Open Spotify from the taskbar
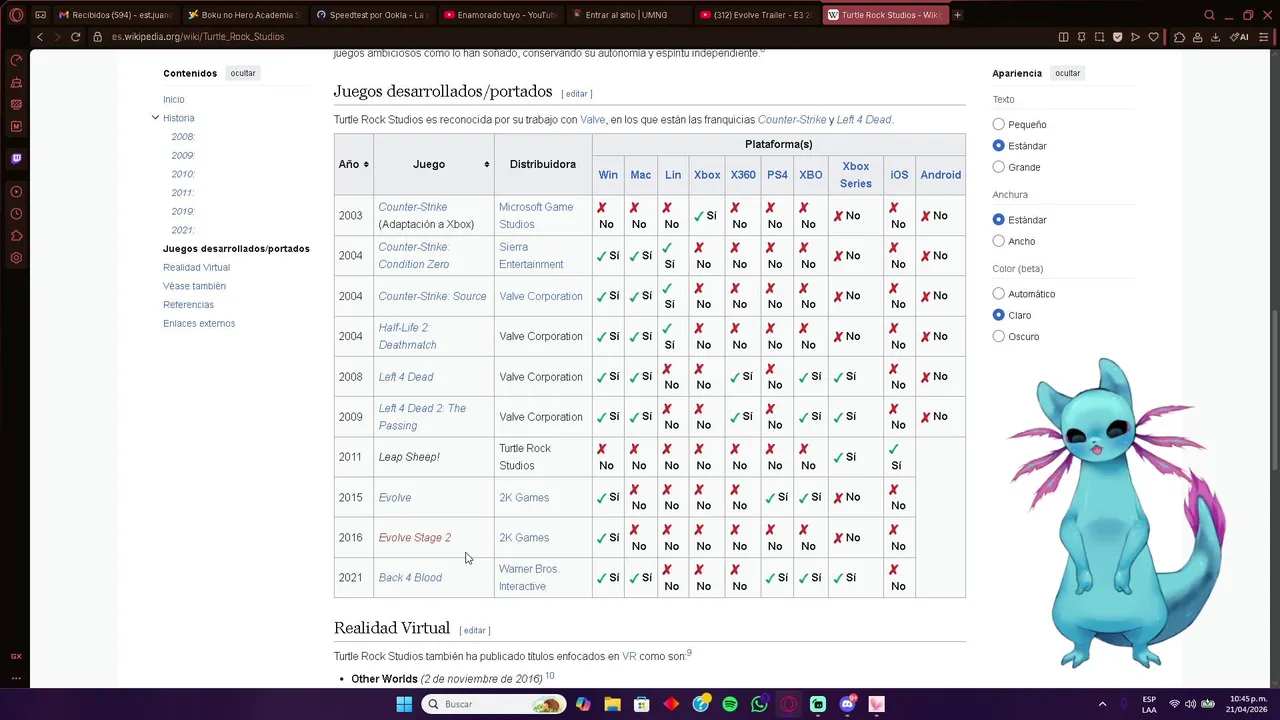Image resolution: width=1280 pixels, height=720 pixels. point(730,704)
